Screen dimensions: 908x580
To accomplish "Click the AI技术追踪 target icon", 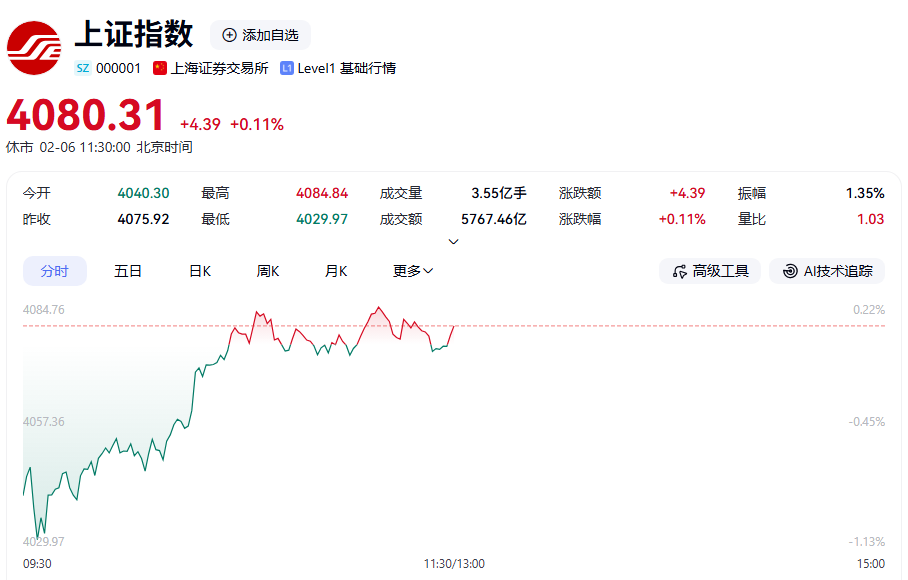I will pyautogui.click(x=790, y=271).
